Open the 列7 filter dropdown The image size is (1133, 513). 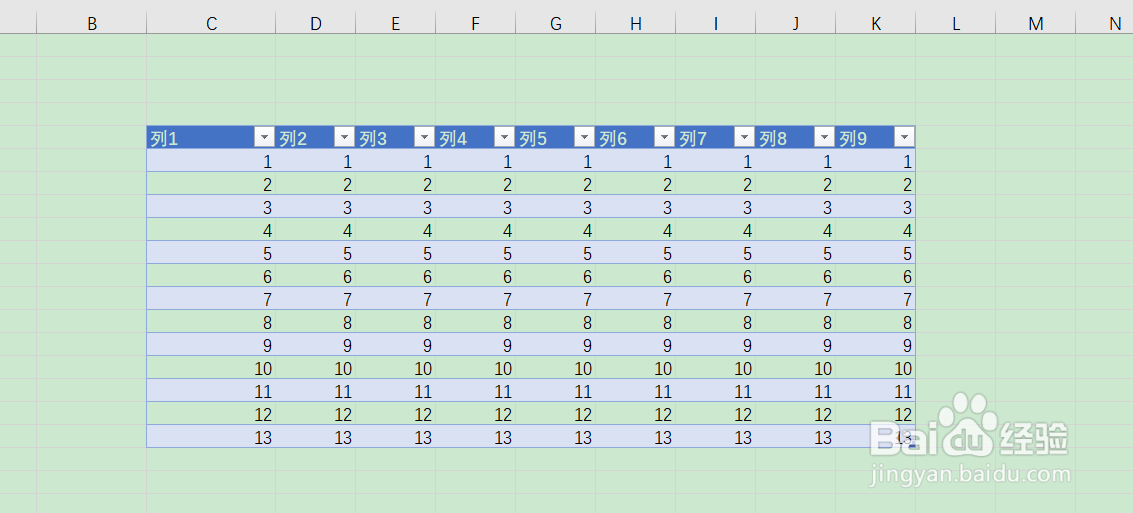pyautogui.click(x=745, y=137)
